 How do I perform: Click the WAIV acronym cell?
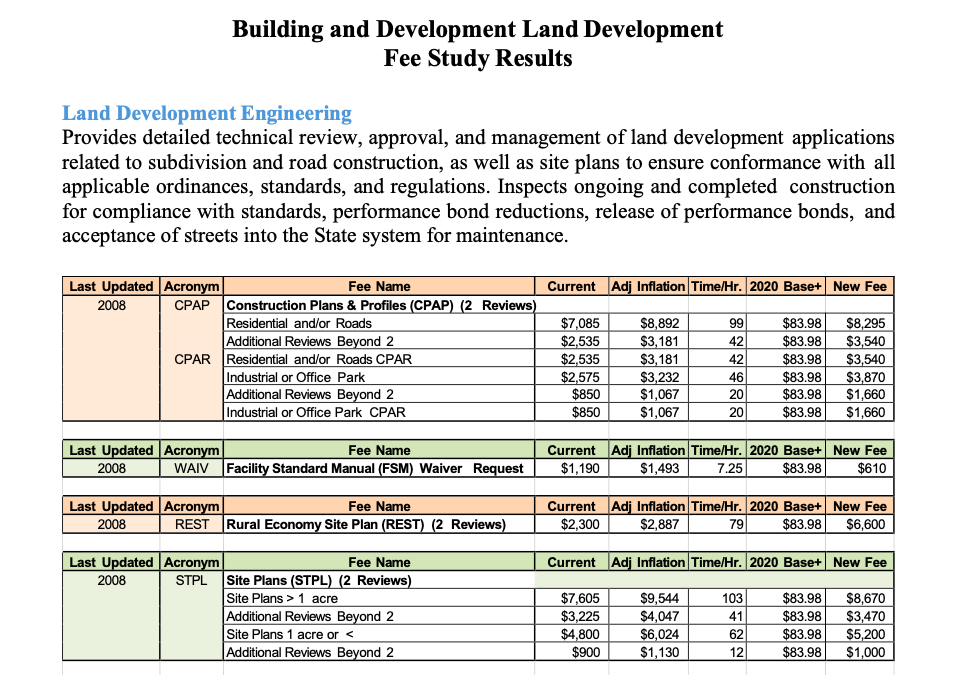pos(191,468)
